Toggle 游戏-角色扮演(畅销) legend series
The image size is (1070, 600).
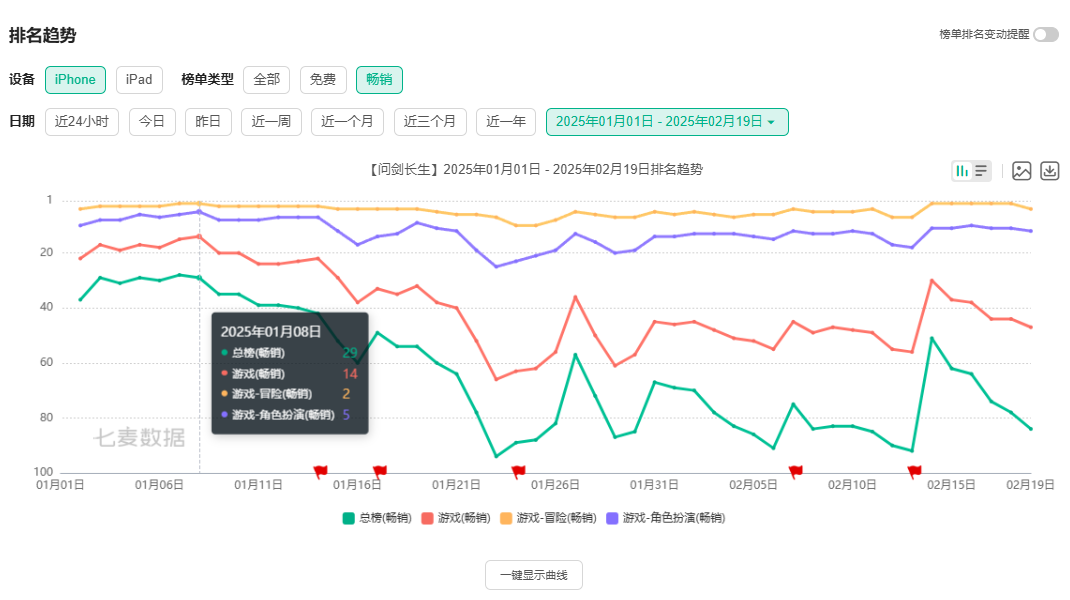coord(665,518)
